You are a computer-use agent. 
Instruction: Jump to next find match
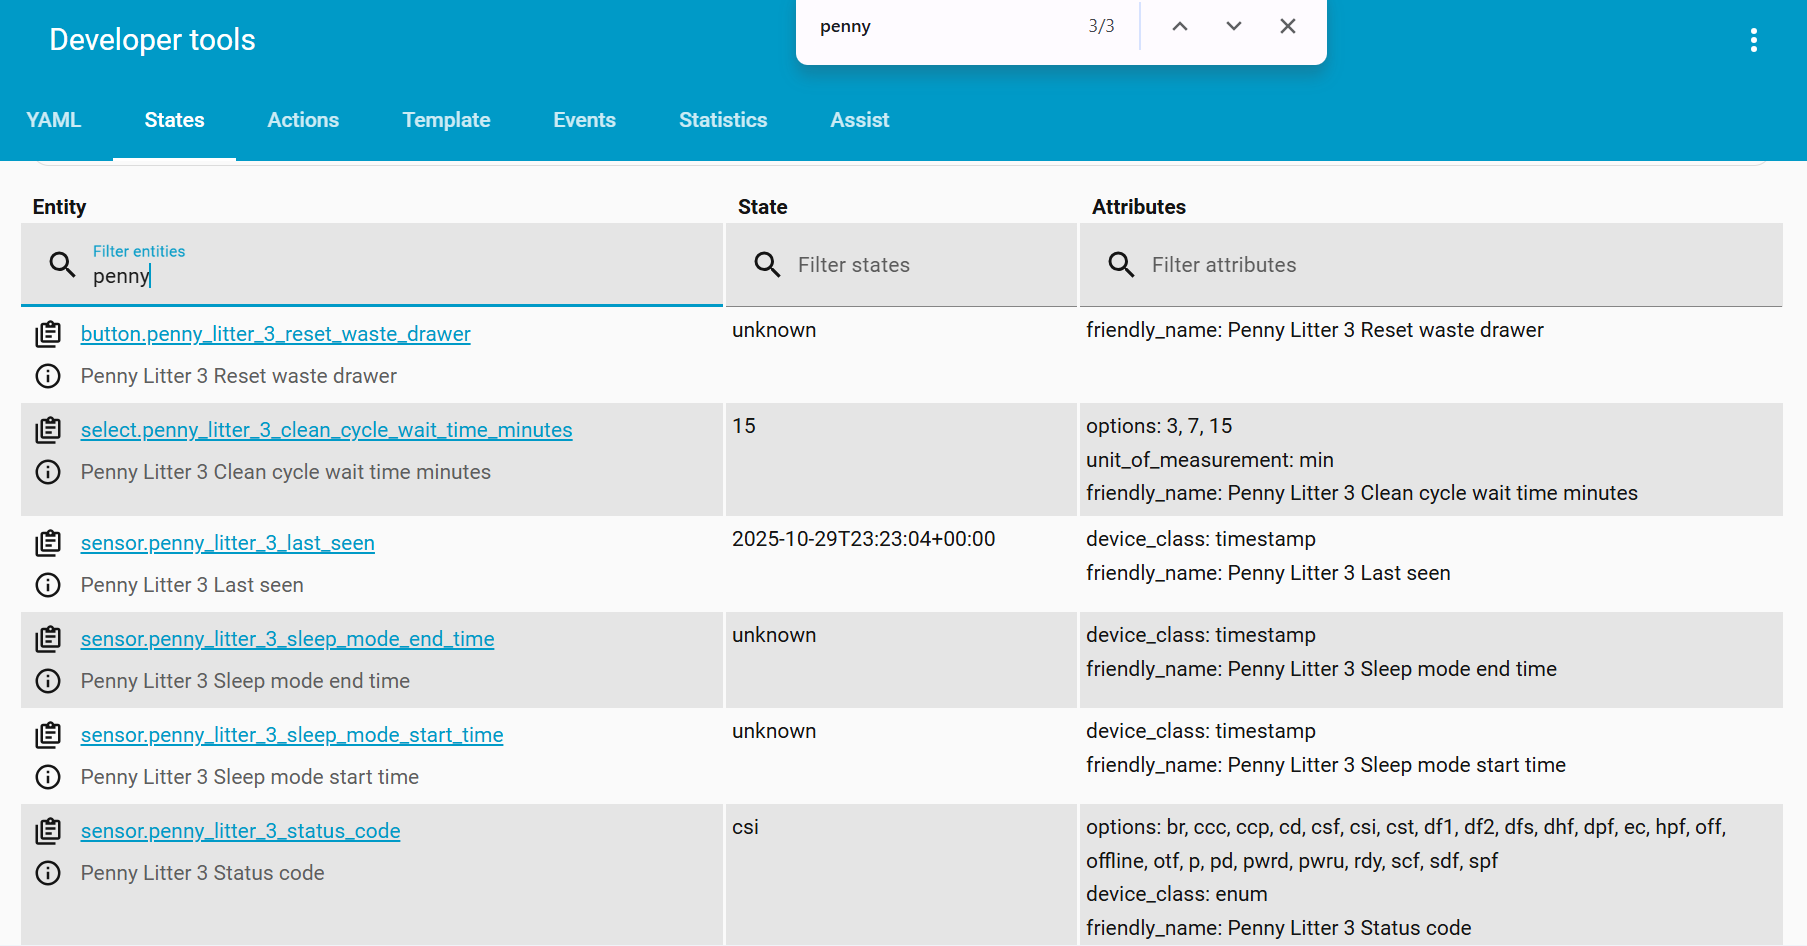pyautogui.click(x=1234, y=27)
